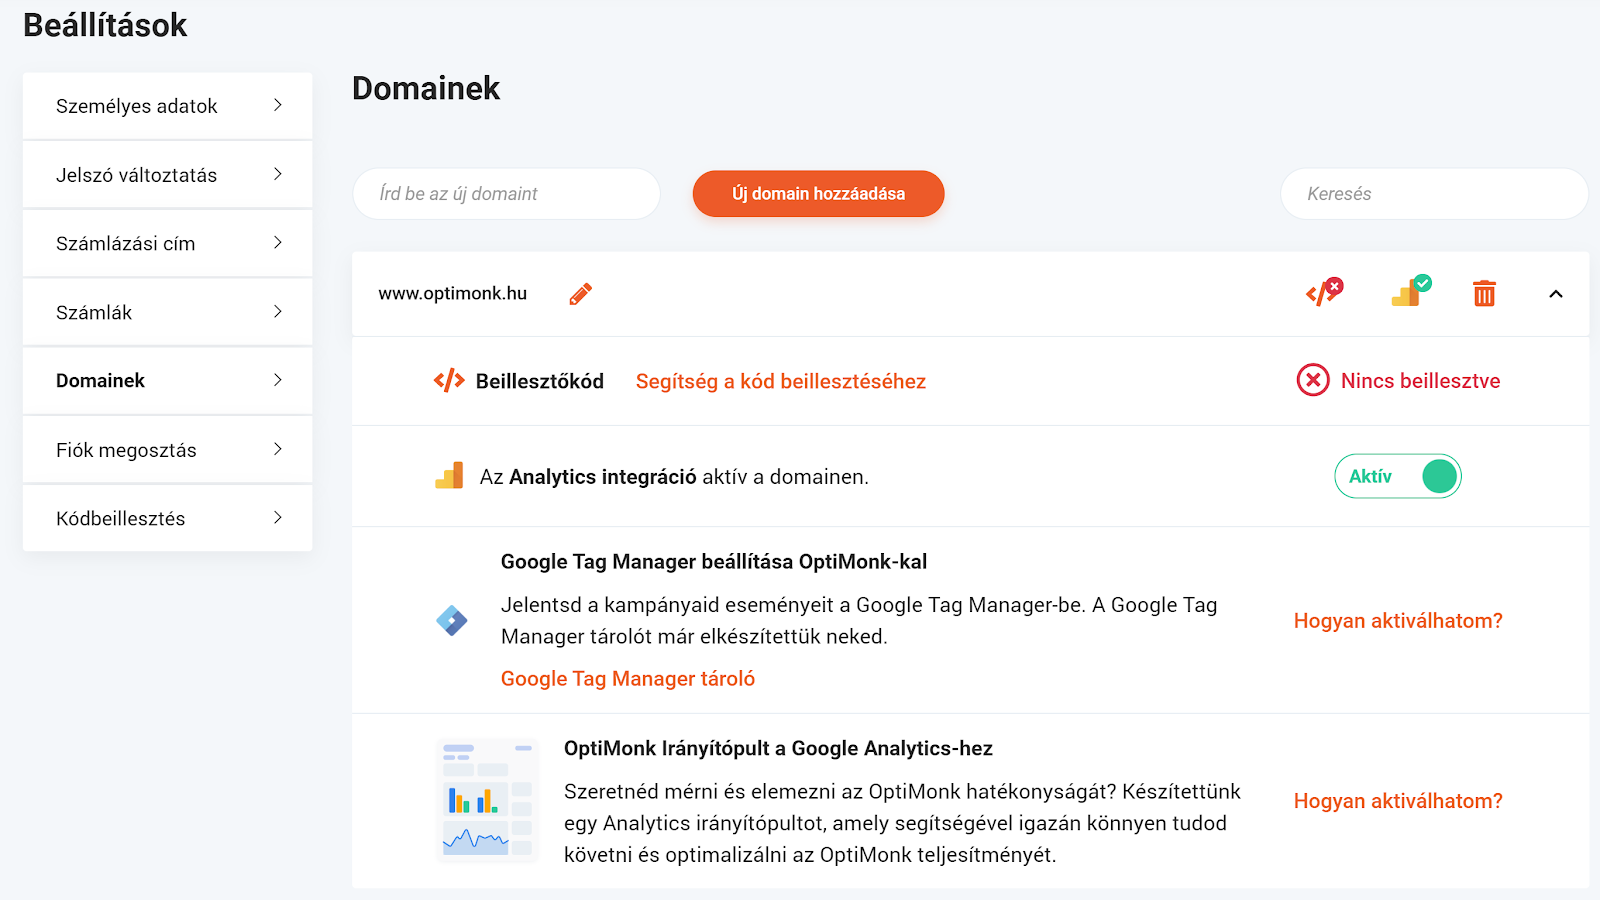Toggle the Aktív Analytics integration switch
Viewport: 1600px width, 900px height.
tap(1398, 476)
